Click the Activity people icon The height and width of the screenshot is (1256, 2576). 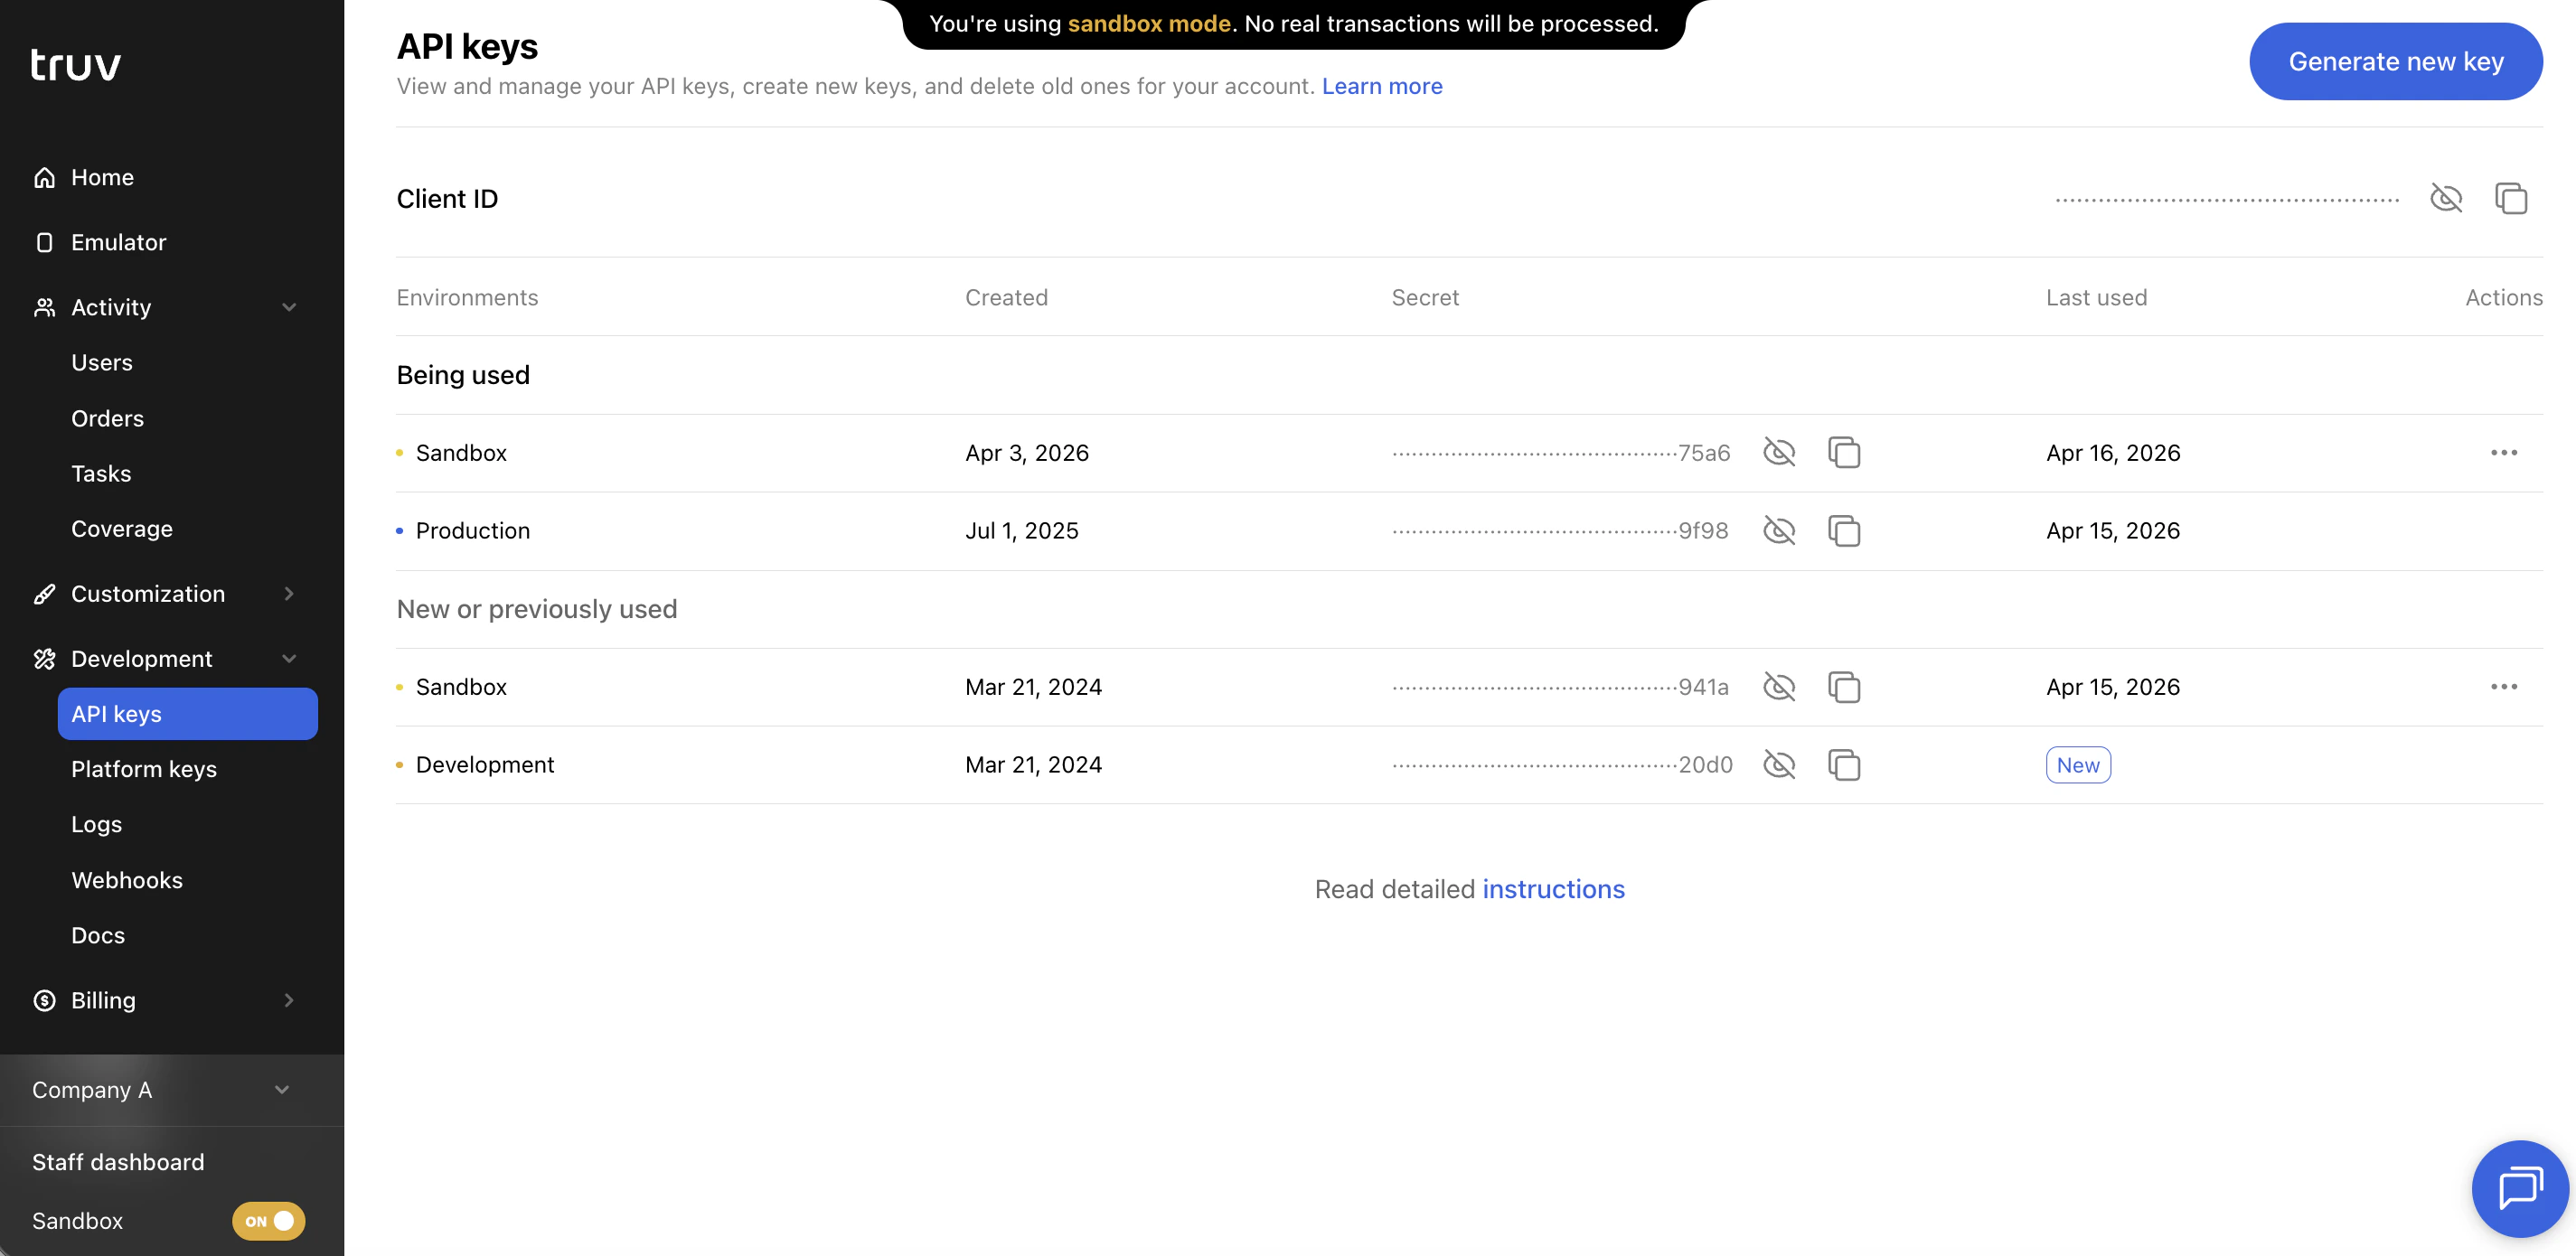pos(44,307)
